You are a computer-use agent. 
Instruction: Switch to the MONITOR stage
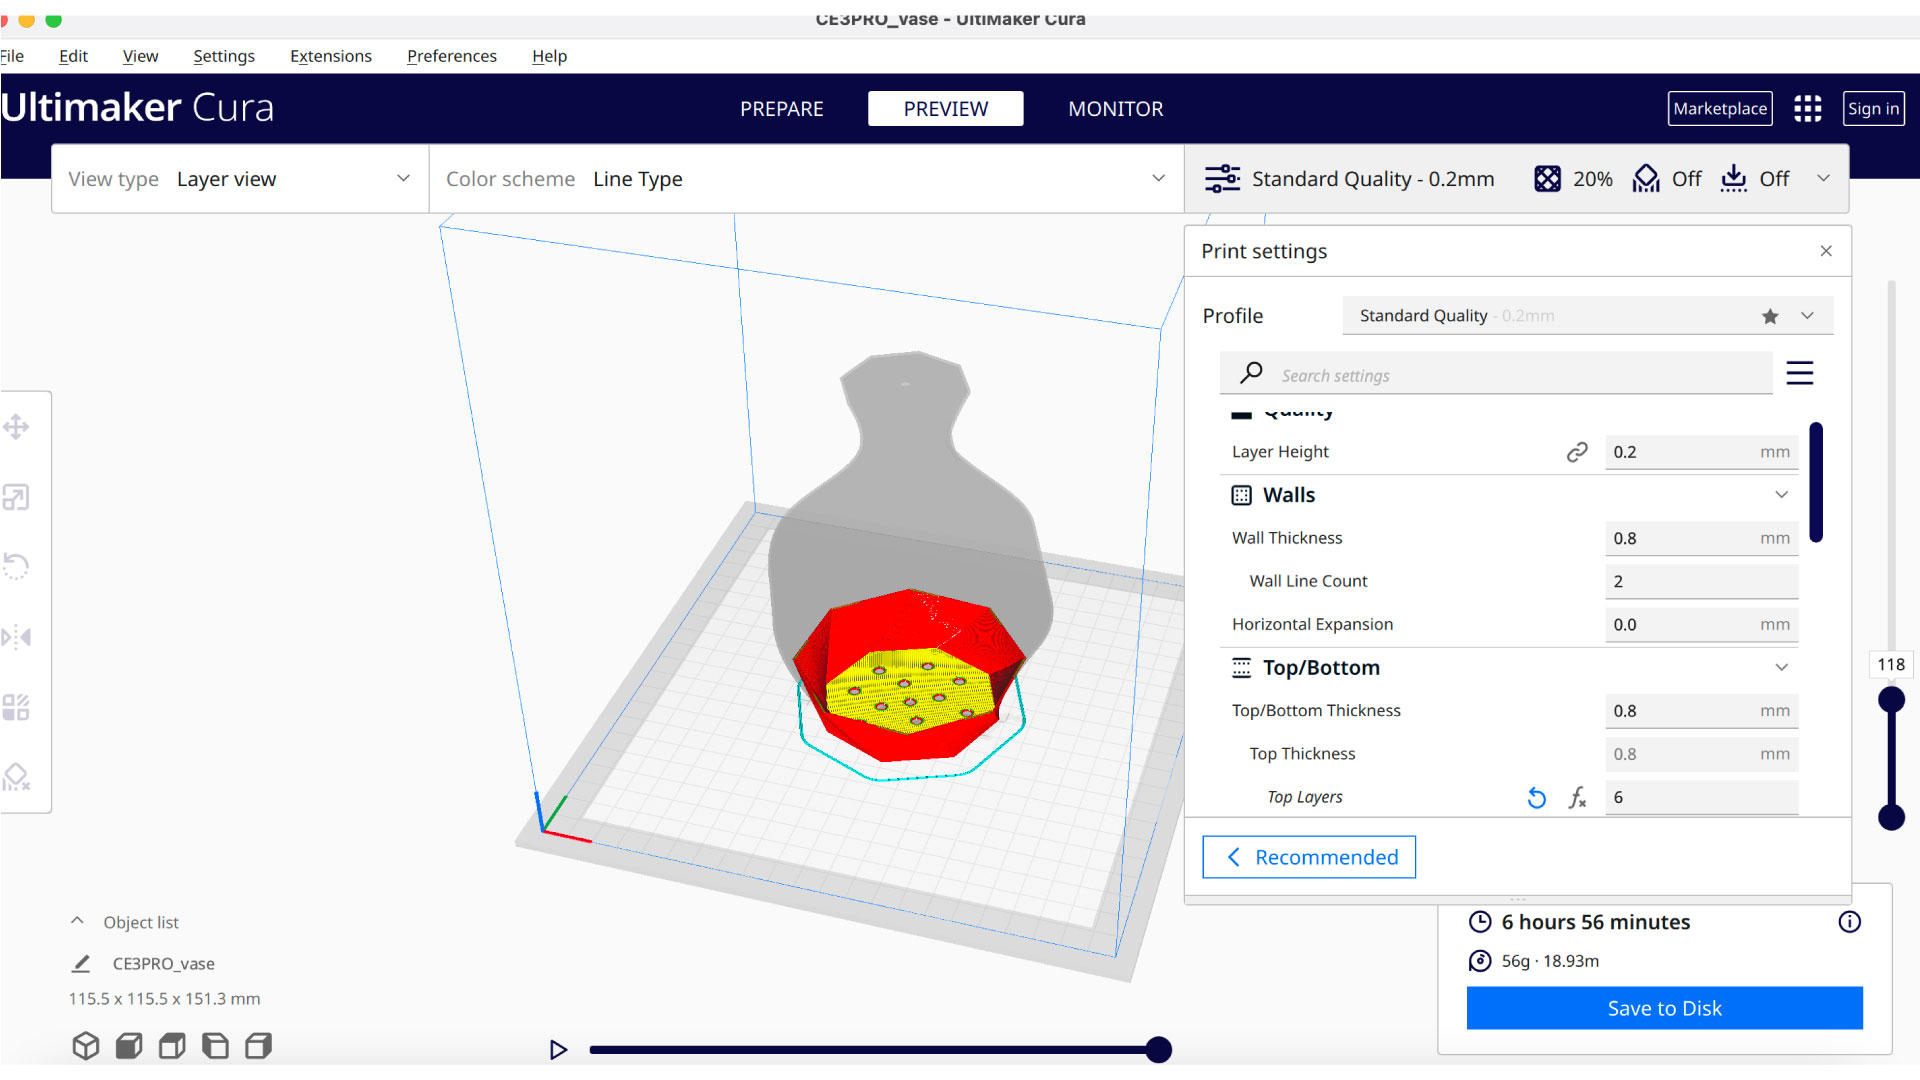click(1116, 109)
